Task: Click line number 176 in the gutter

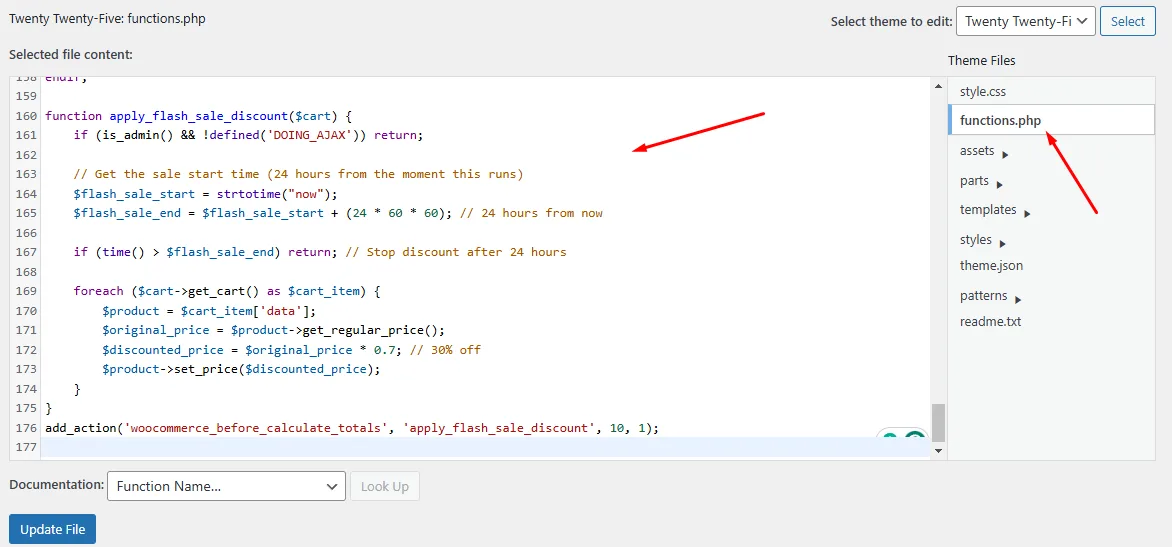Action: pos(26,427)
